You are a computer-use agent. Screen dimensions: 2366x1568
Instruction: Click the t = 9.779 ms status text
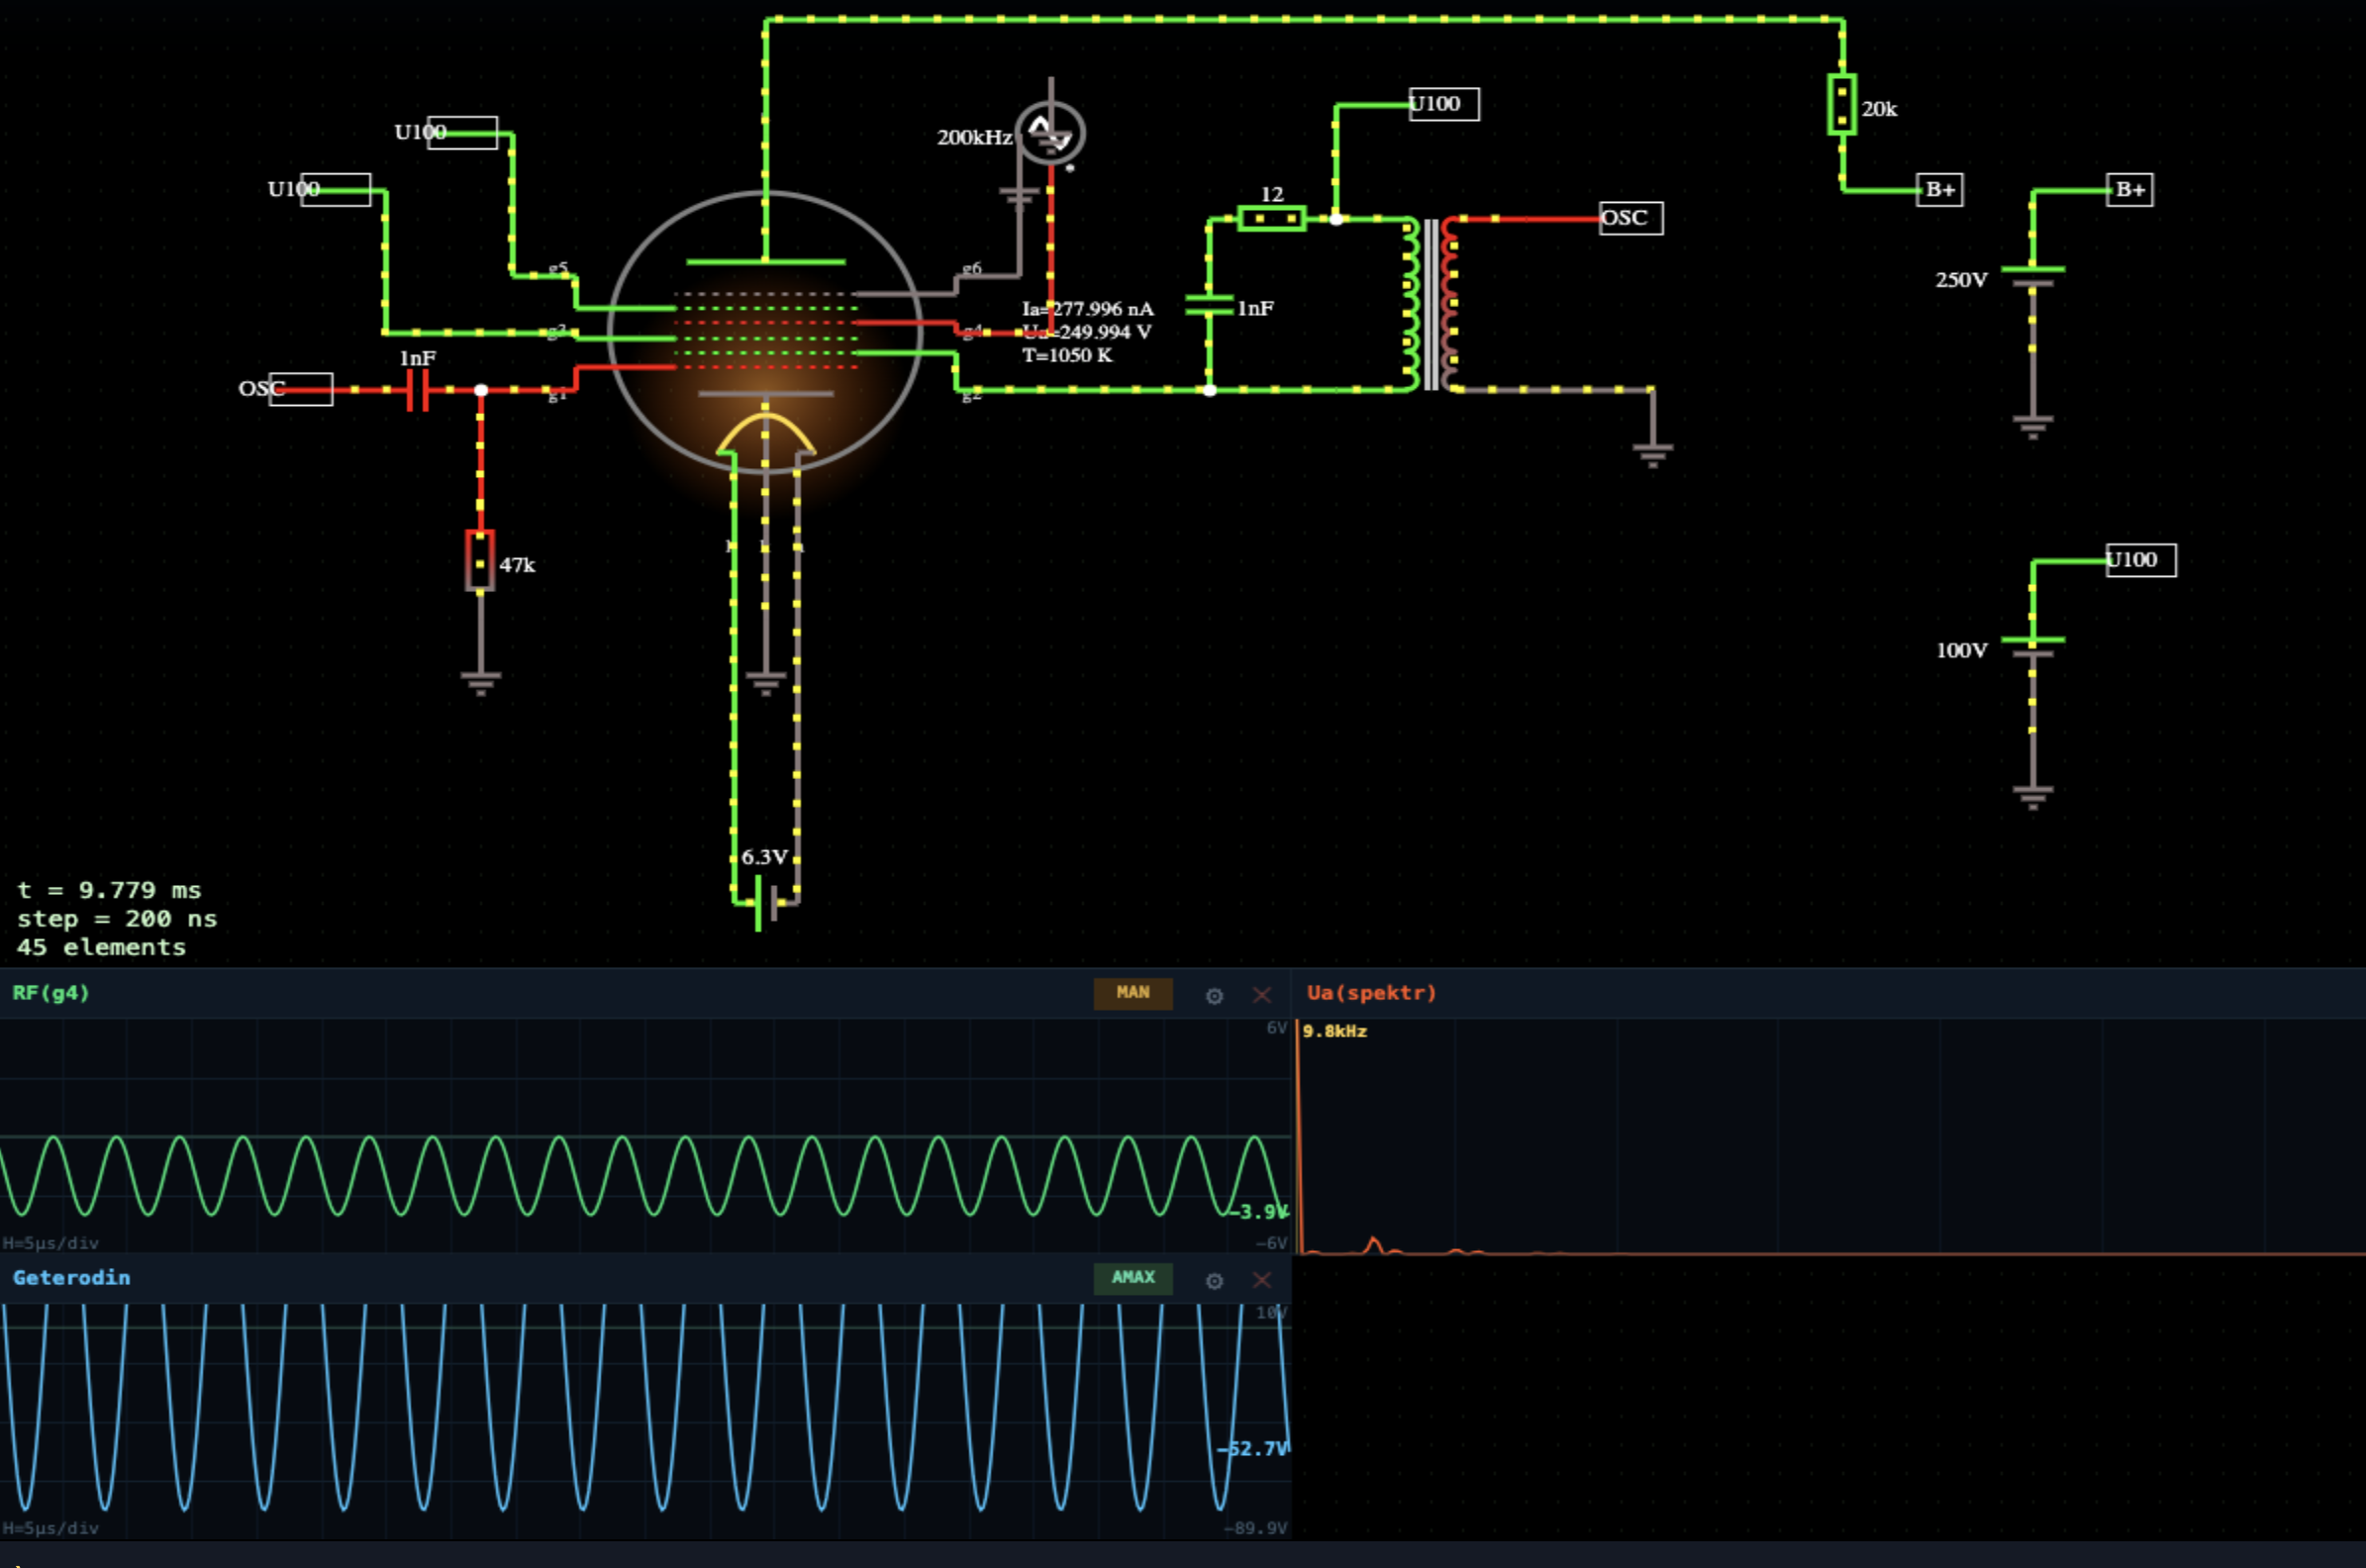pyautogui.click(x=109, y=890)
